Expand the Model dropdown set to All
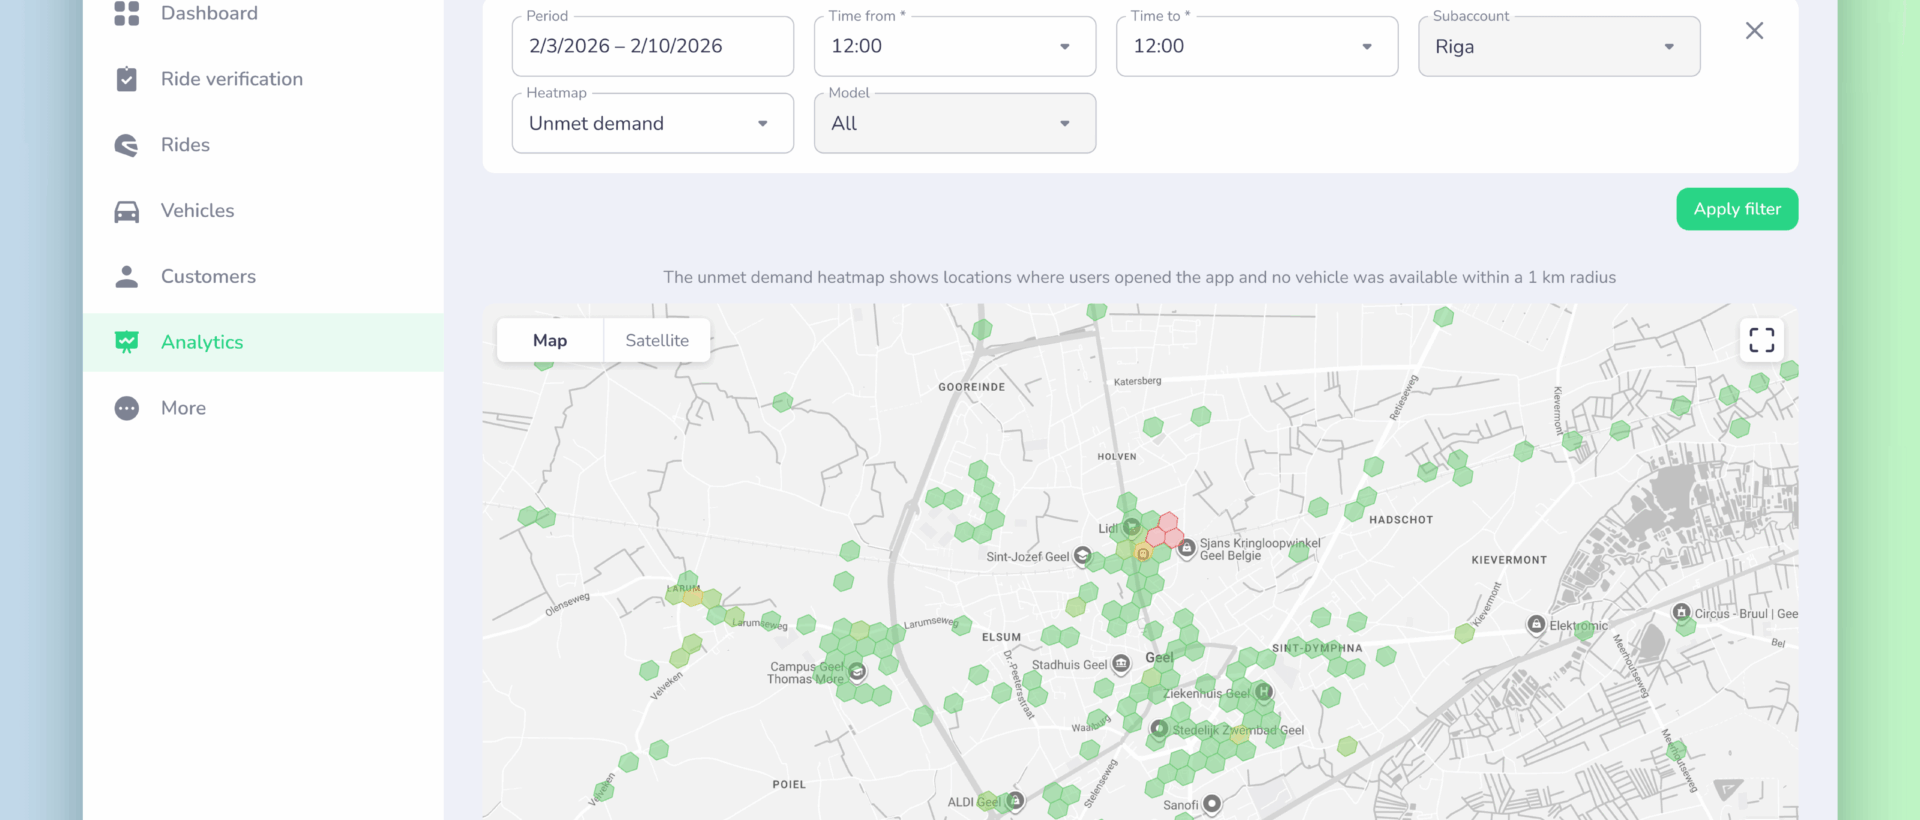 [x=954, y=124]
